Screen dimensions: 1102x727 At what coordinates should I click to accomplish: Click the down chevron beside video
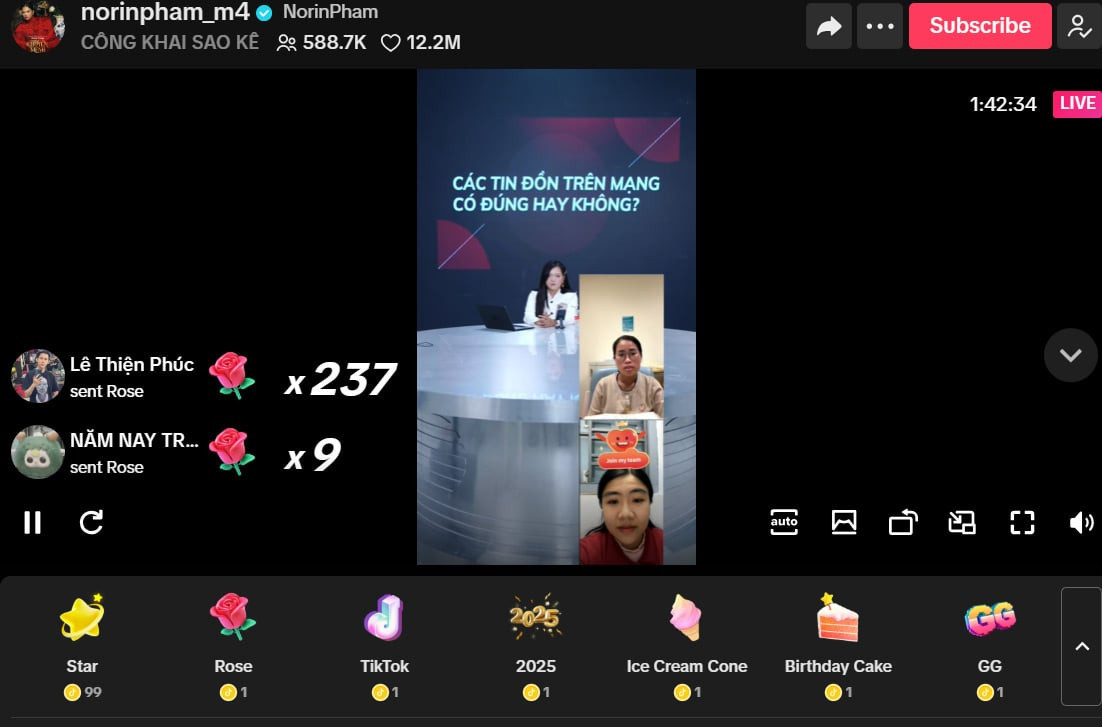(1070, 355)
